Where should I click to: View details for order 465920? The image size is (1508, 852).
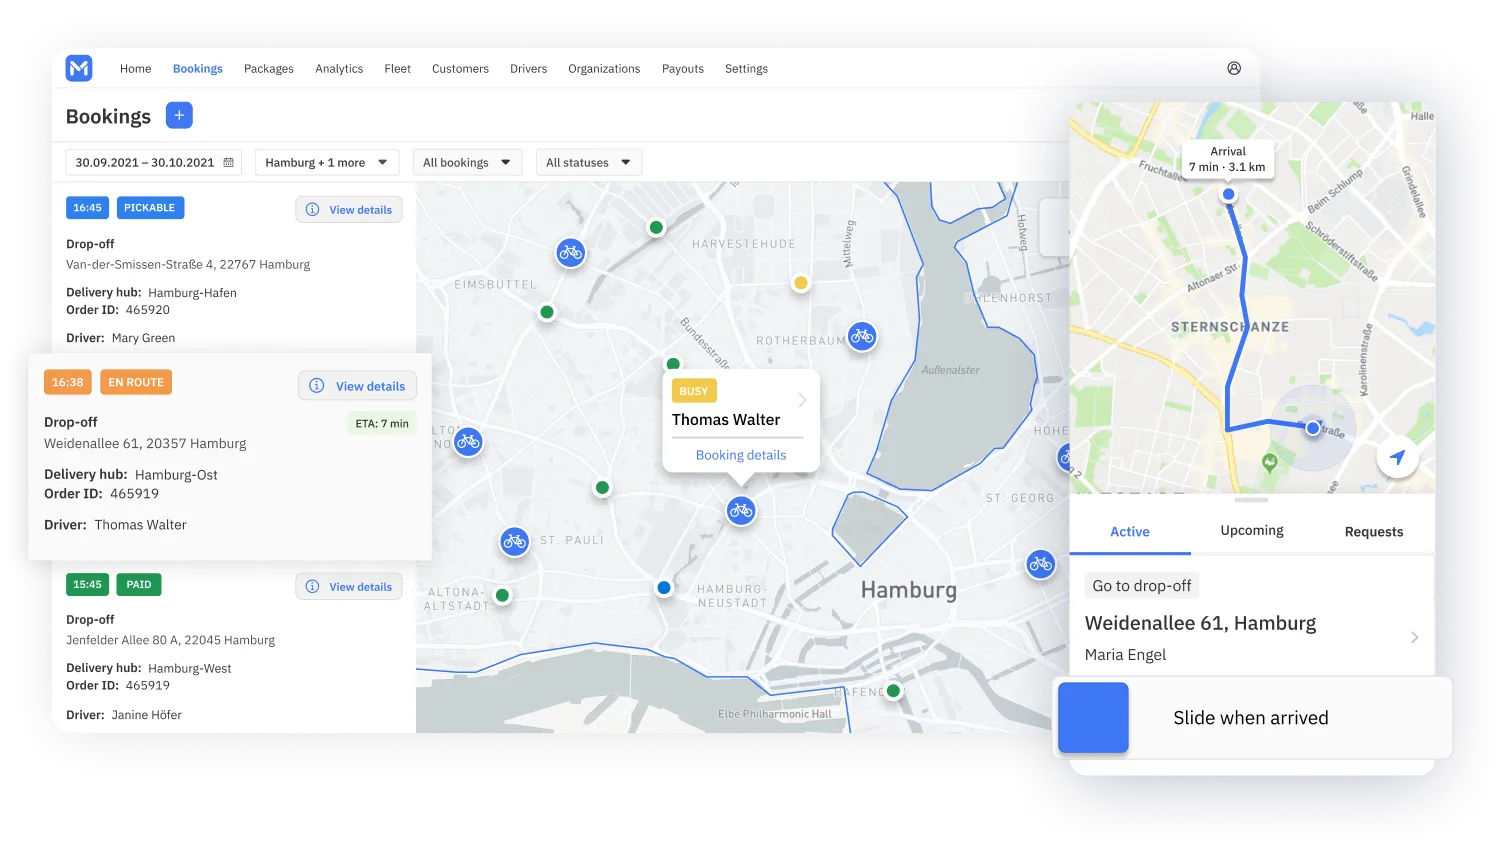tap(349, 210)
